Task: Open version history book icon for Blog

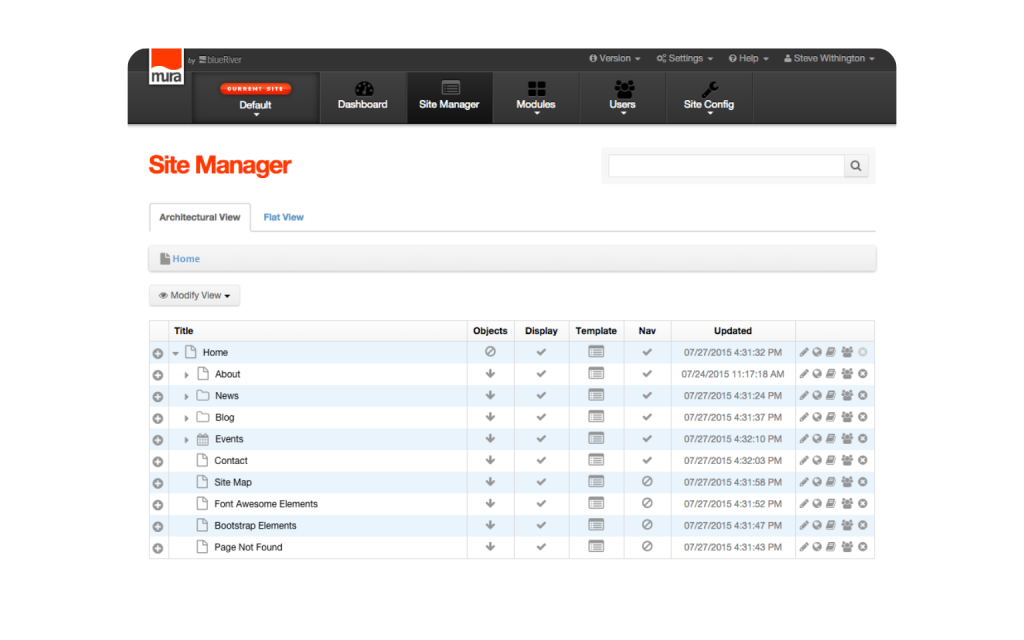Action: coord(831,418)
